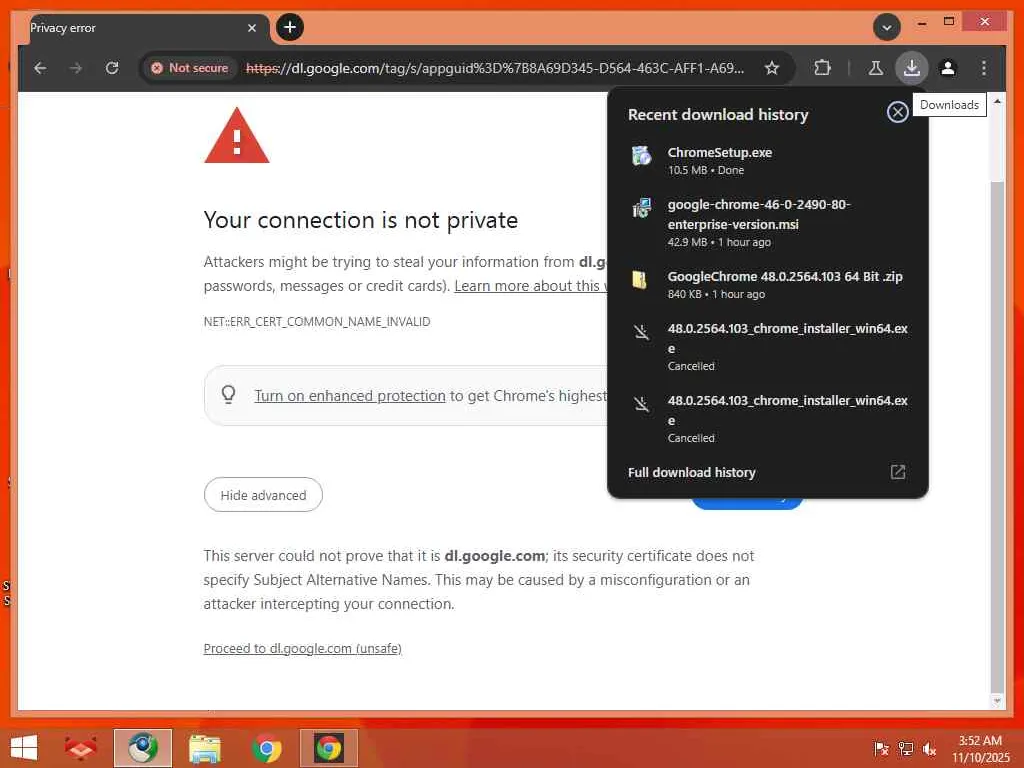Click Proceed to dl.google.com (unsafe) link
The height and width of the screenshot is (768, 1024).
coord(302,648)
